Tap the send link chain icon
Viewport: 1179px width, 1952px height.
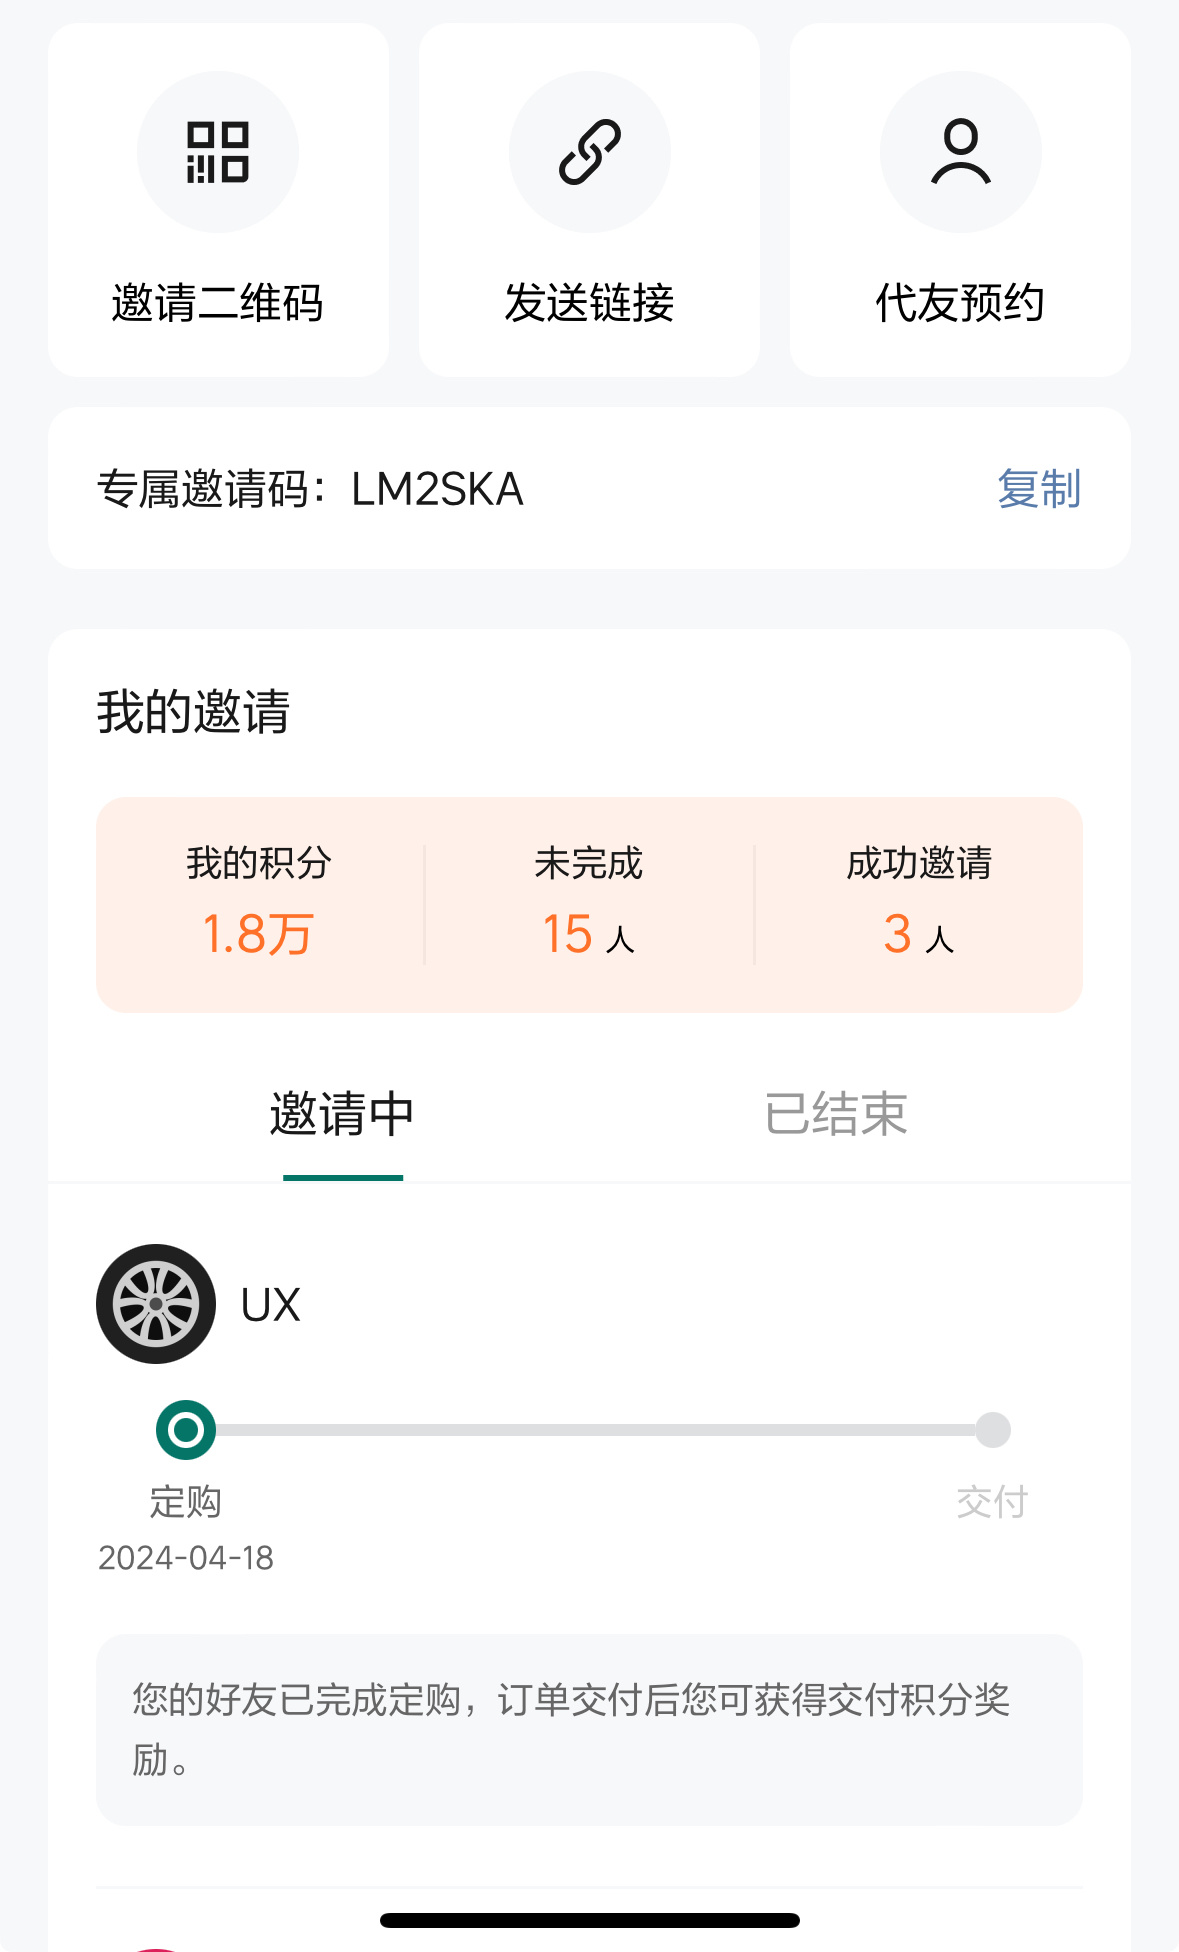coord(590,152)
